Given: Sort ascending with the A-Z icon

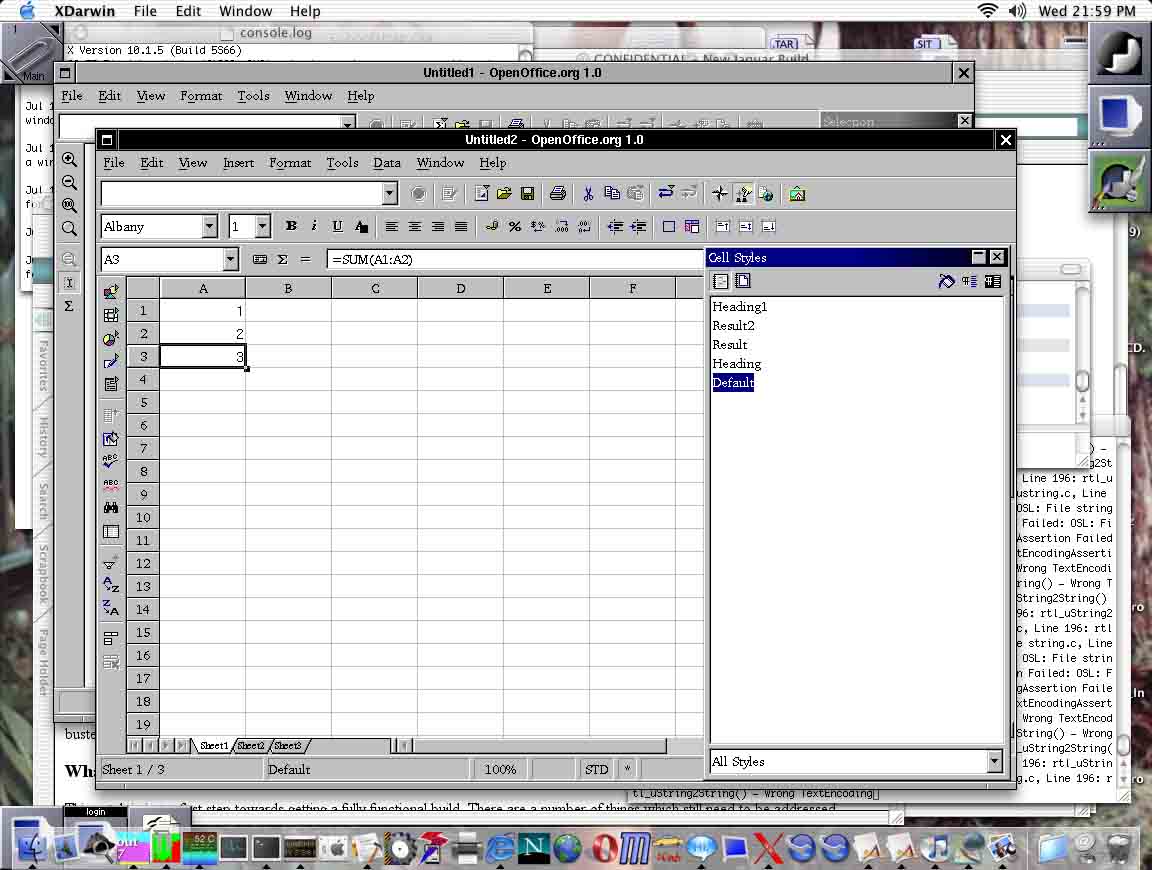Looking at the screenshot, I should pyautogui.click(x=111, y=585).
